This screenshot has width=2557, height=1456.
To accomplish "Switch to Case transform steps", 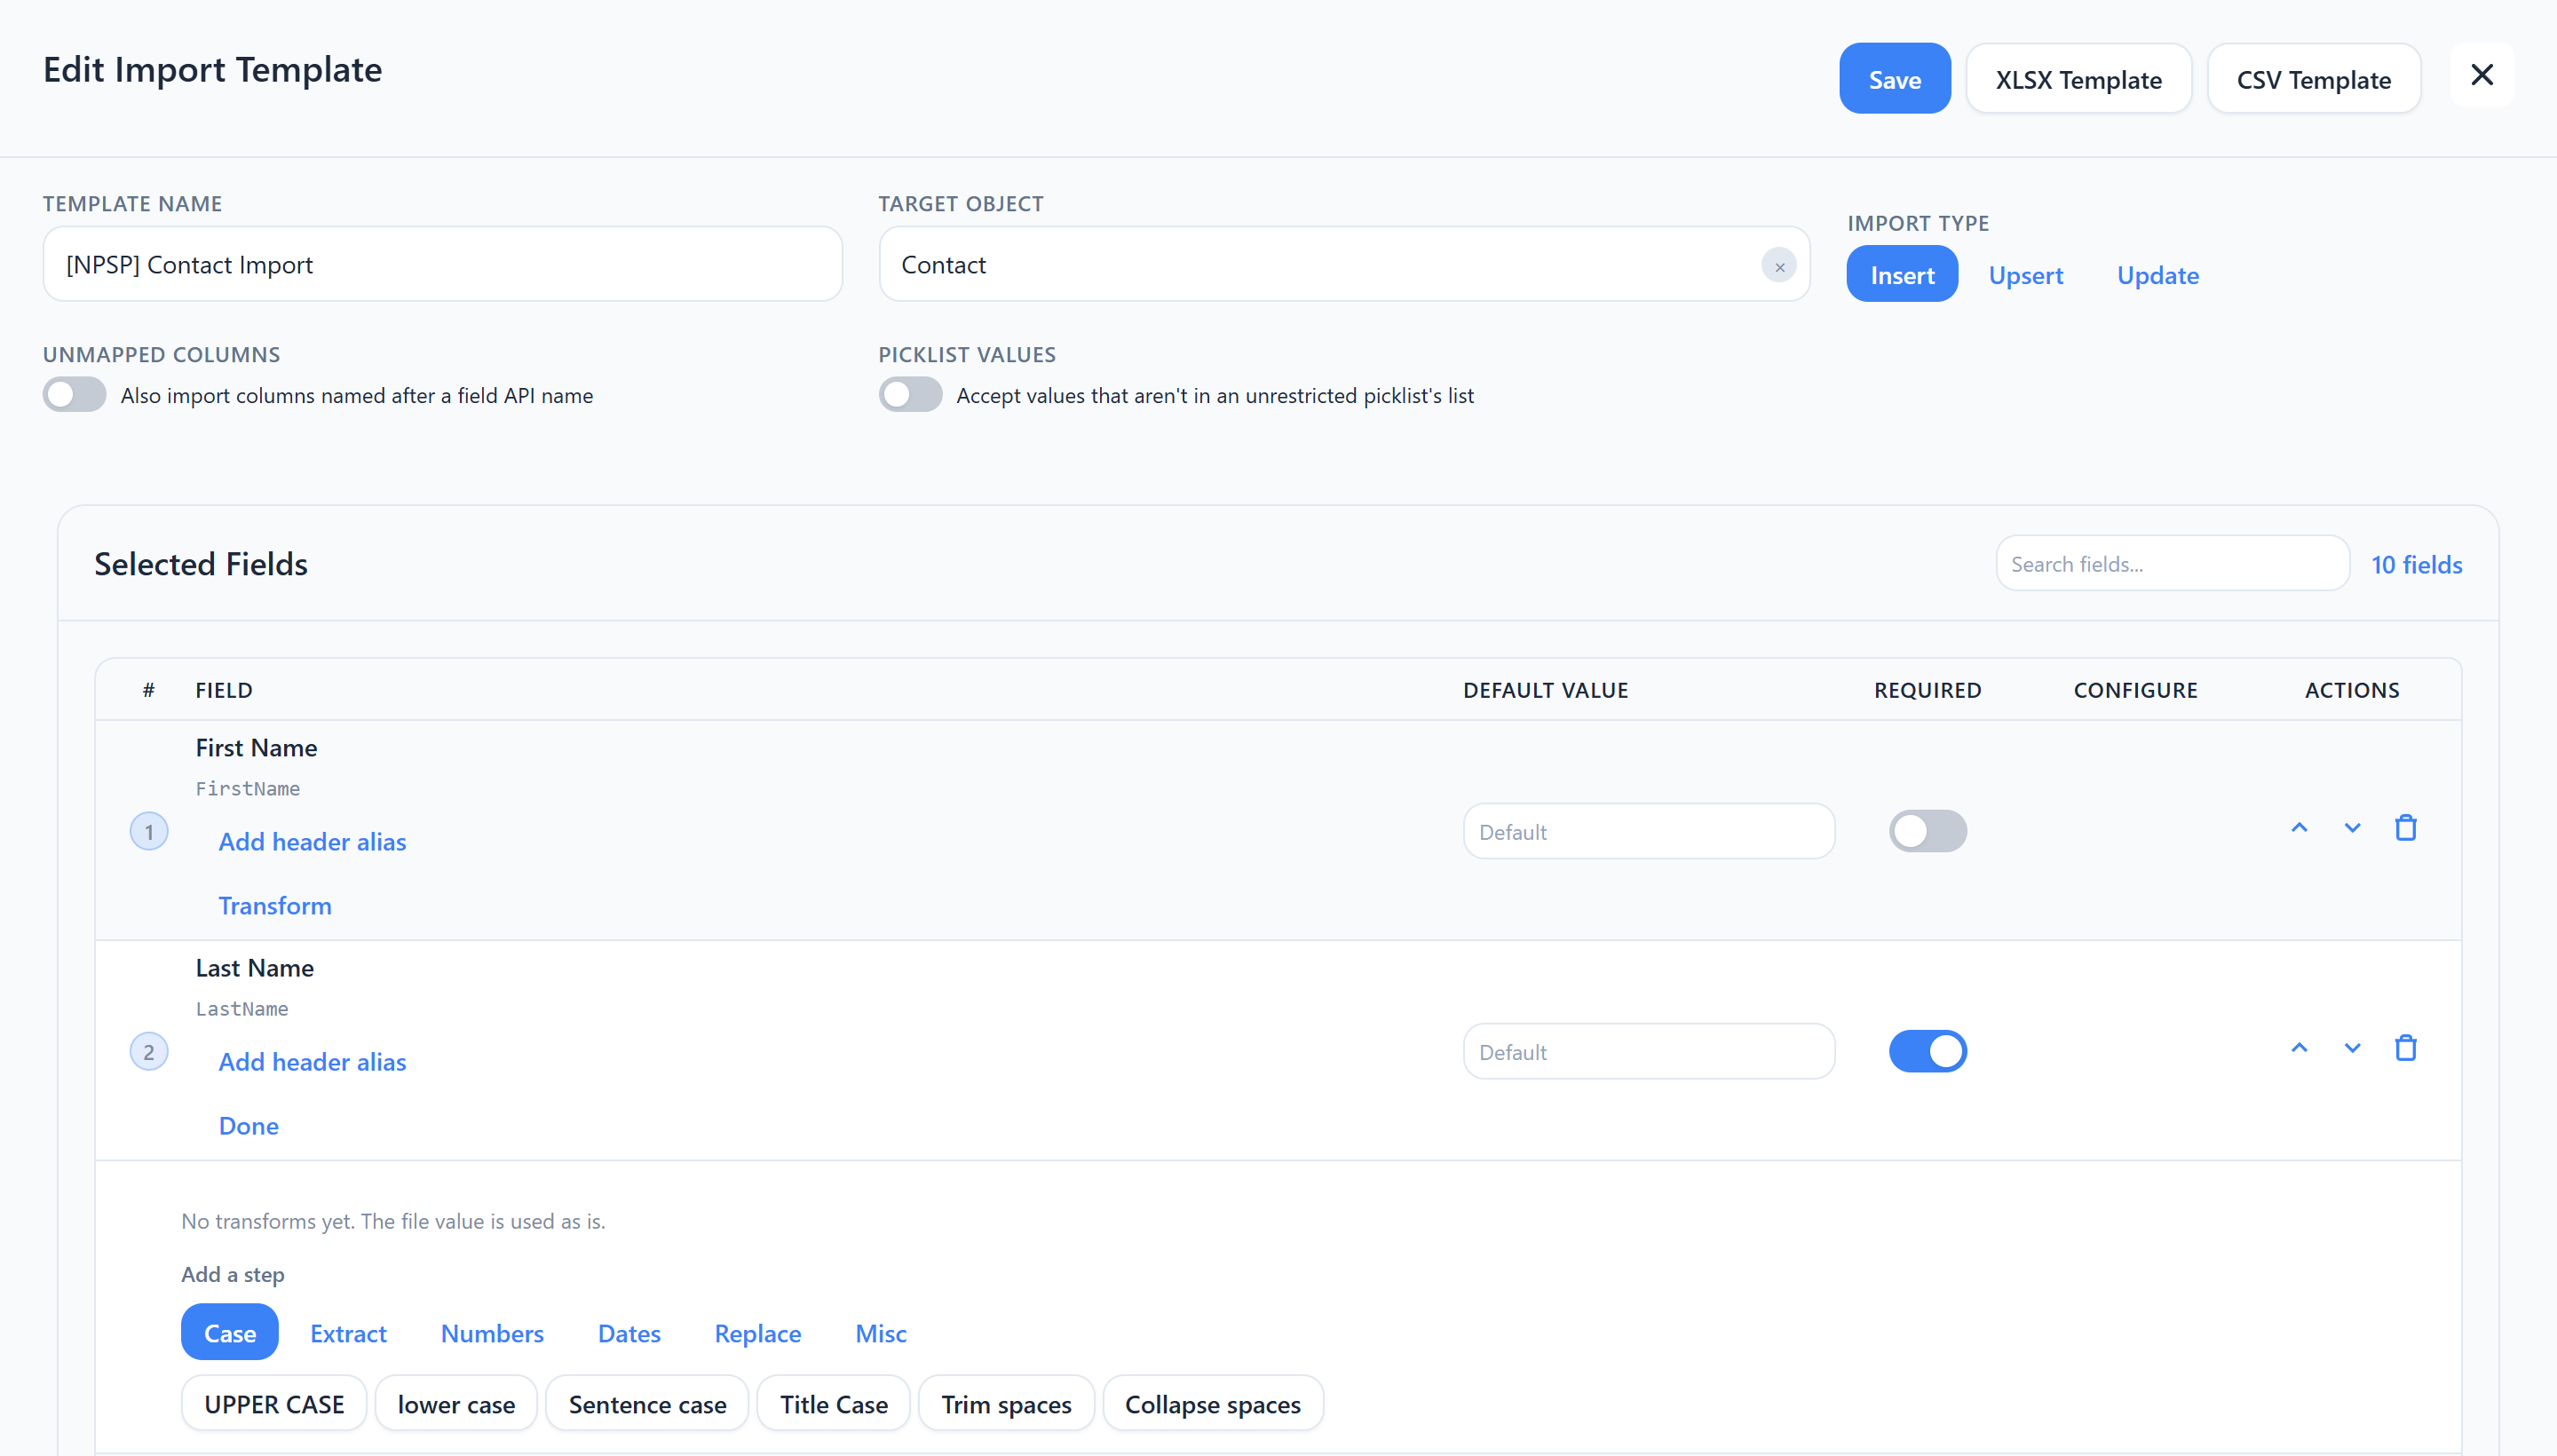I will pyautogui.click(x=230, y=1333).
